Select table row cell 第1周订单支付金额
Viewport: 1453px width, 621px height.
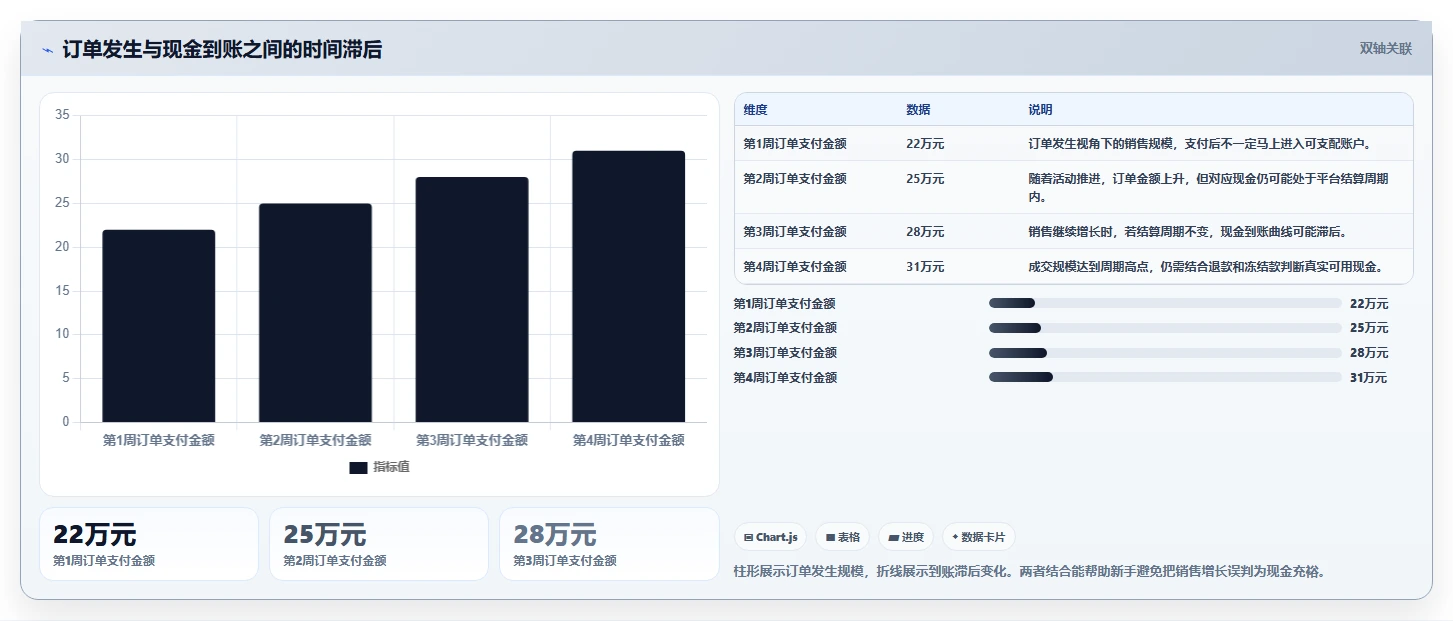point(795,144)
